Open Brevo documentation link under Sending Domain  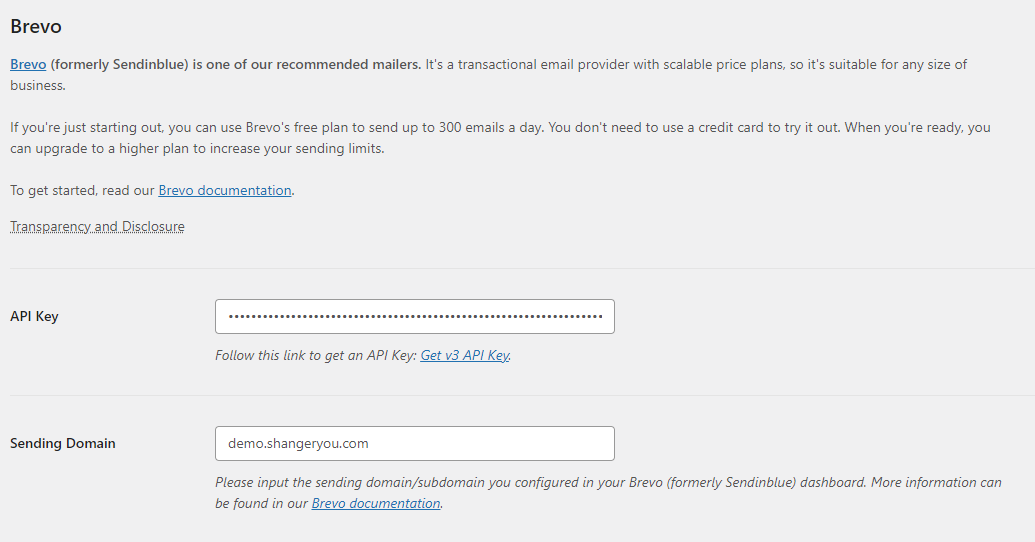[x=376, y=503]
